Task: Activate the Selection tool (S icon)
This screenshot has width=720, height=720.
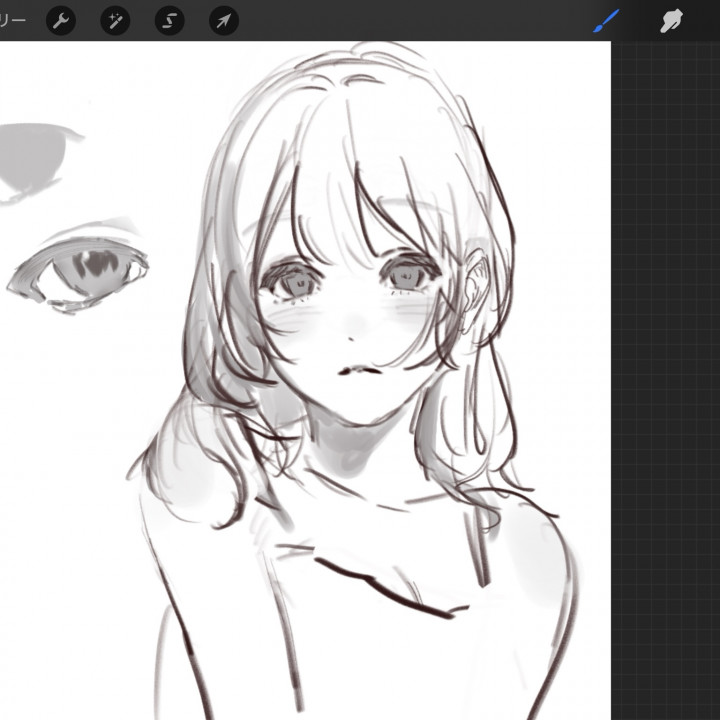Action: pos(169,21)
